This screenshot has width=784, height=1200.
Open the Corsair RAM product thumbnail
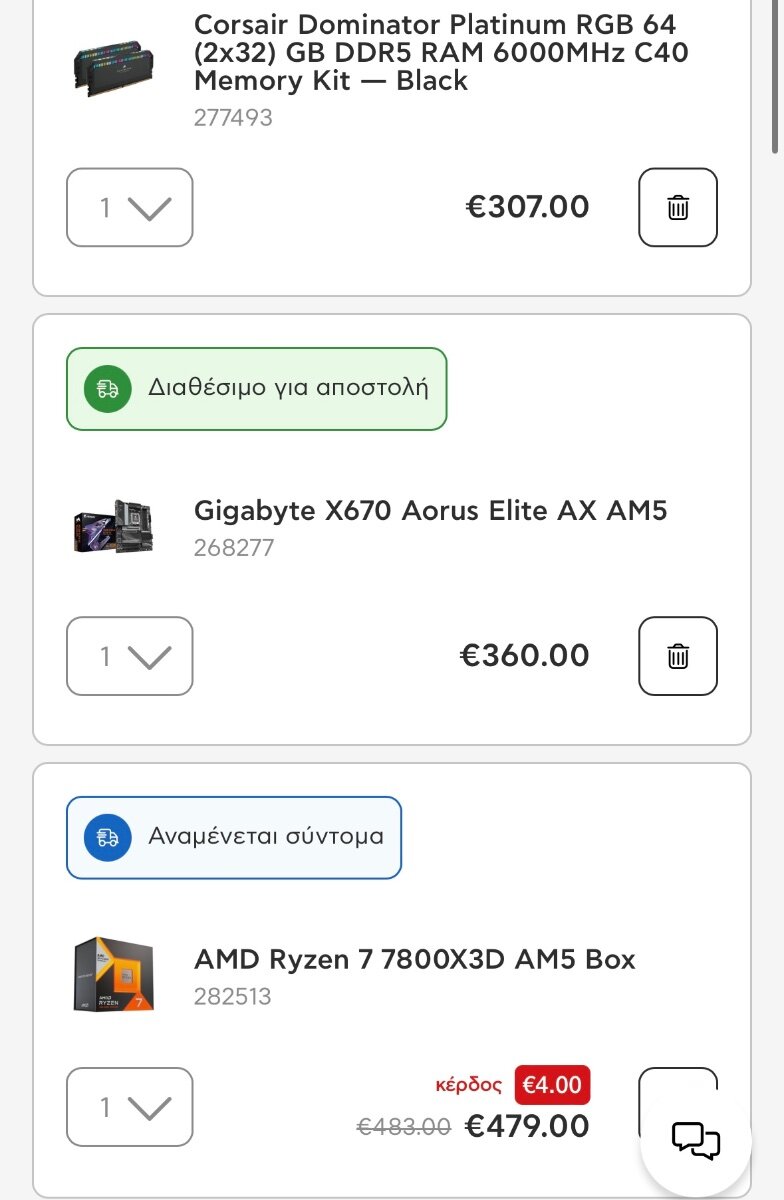click(x=114, y=70)
